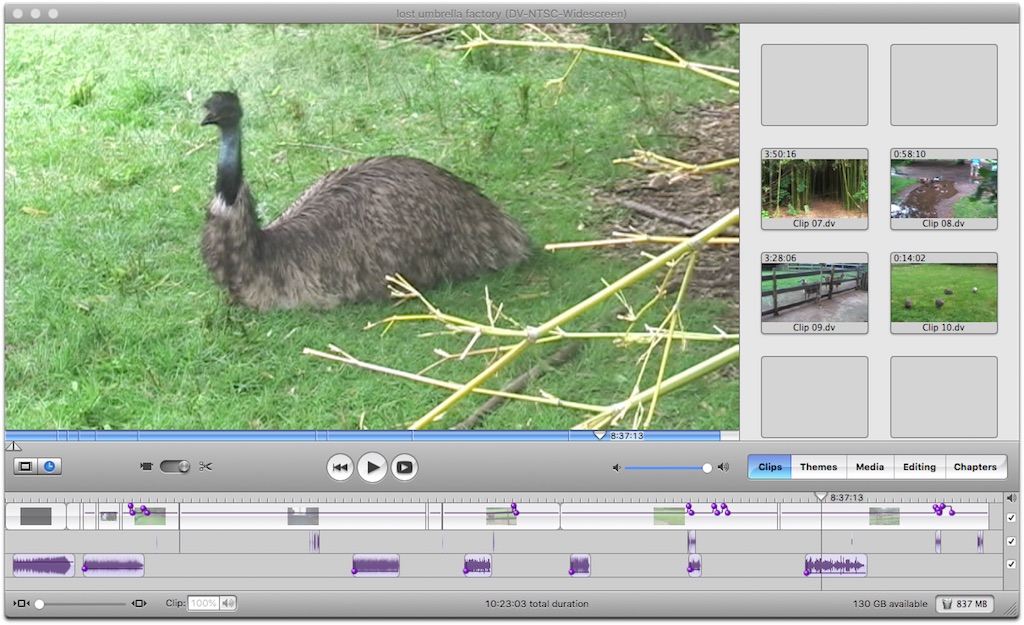Screen dimensions: 1024x625
Task: Click the timeline playhead marker at 8:37:13
Action: [x=821, y=497]
